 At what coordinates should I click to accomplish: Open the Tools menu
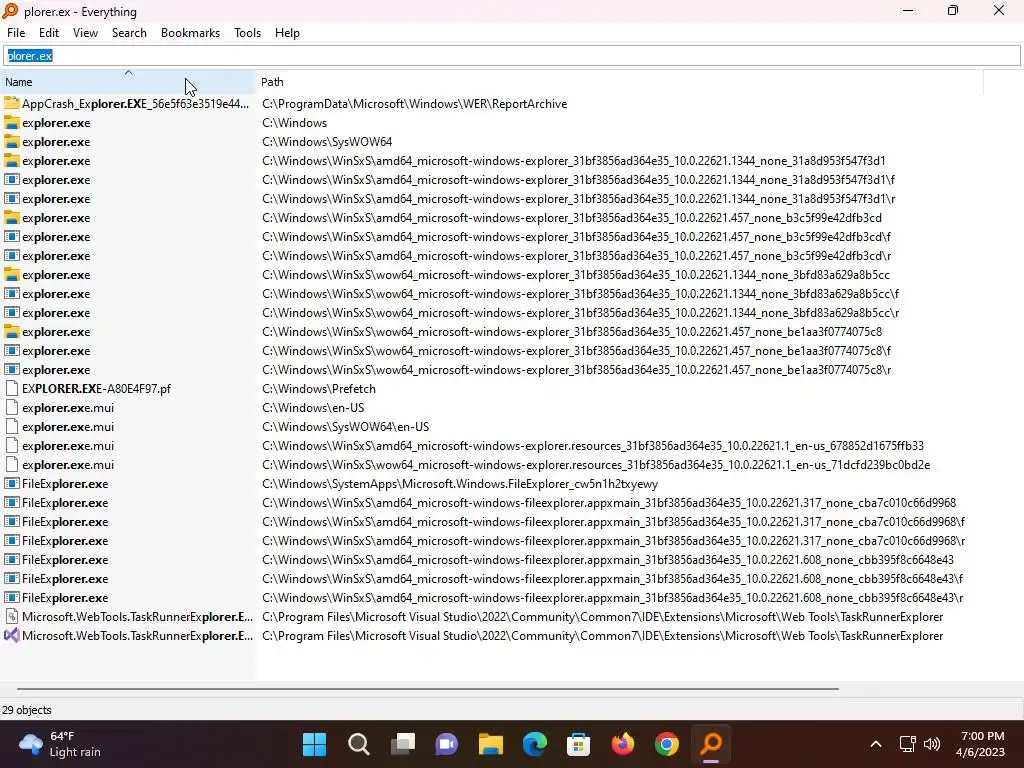(247, 33)
